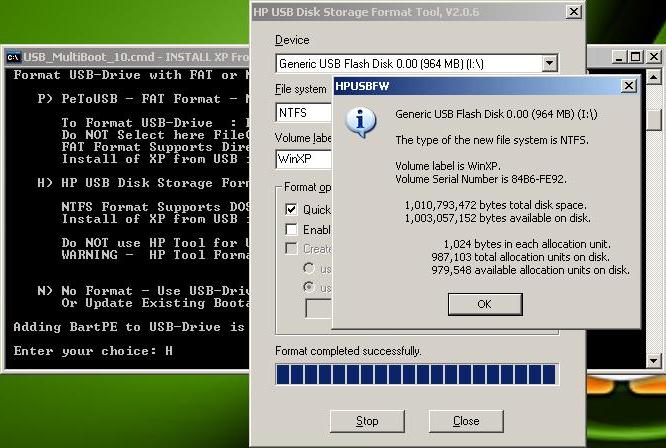Click the WinXP volume label field
Viewport: 666px width, 448px height.
(304, 159)
